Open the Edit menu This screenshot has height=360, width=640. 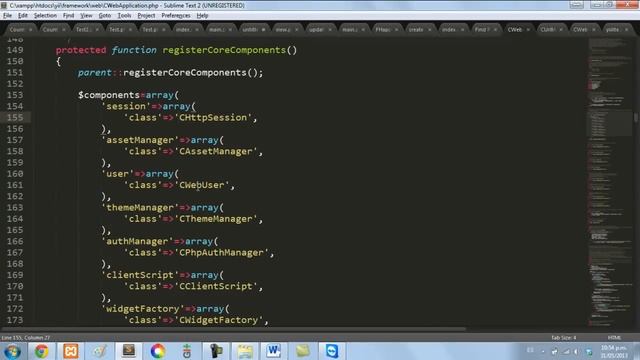coord(23,16)
